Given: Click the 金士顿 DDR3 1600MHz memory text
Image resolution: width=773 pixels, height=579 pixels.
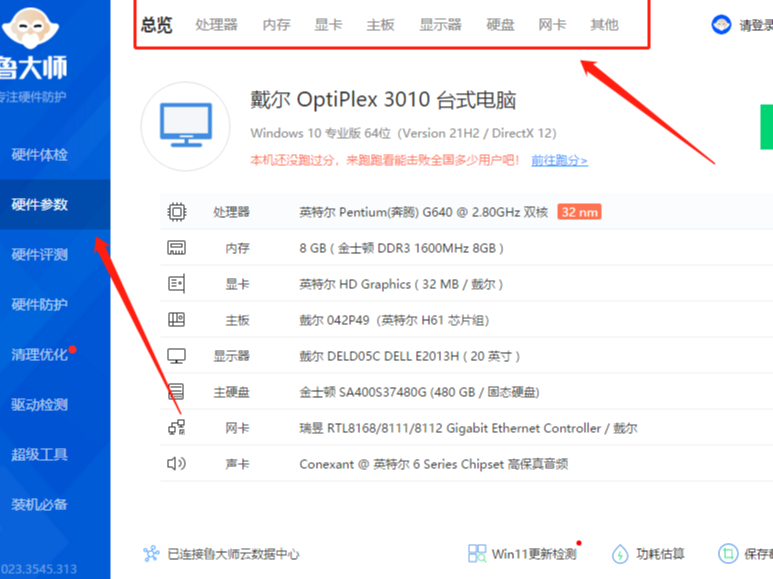Looking at the screenshot, I should (x=401, y=248).
